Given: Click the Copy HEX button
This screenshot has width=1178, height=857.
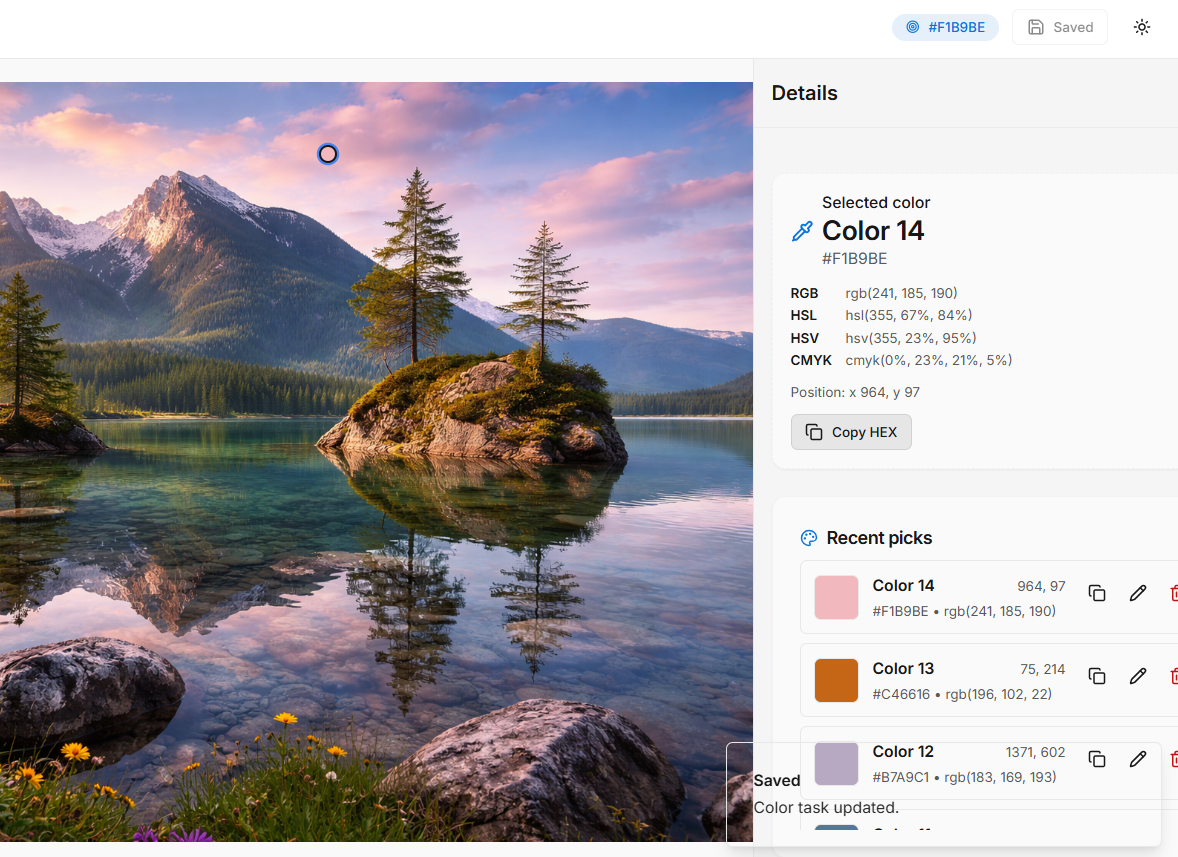Looking at the screenshot, I should coord(851,432).
